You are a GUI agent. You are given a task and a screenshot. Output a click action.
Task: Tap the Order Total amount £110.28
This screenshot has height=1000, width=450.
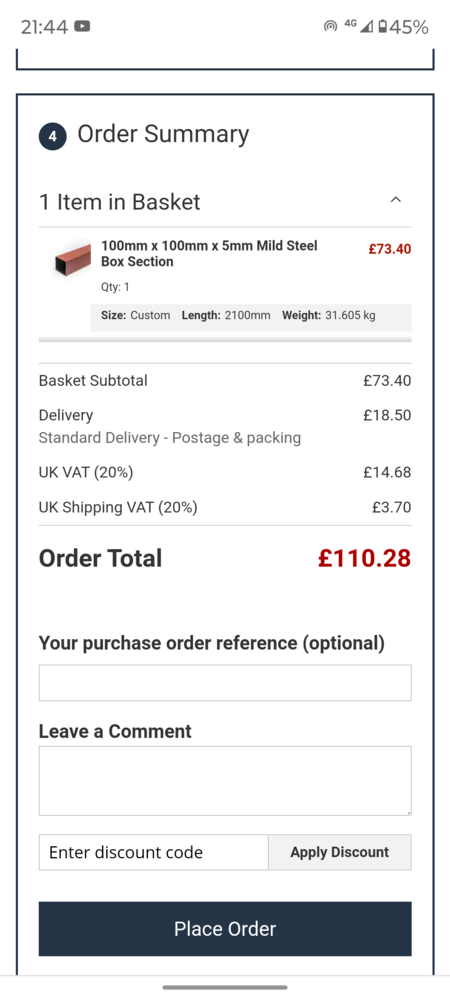(365, 558)
